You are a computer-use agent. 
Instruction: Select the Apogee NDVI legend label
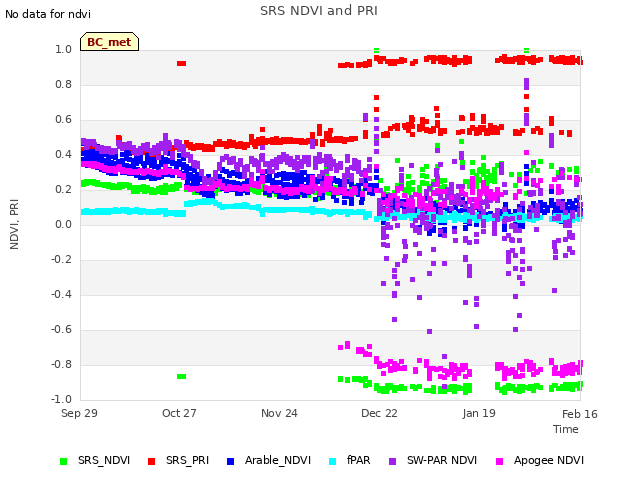(549, 460)
